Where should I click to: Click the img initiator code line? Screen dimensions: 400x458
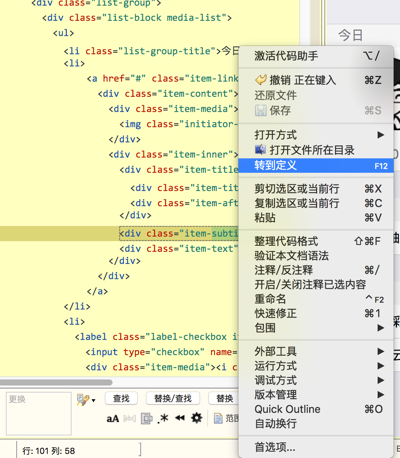[179, 124]
